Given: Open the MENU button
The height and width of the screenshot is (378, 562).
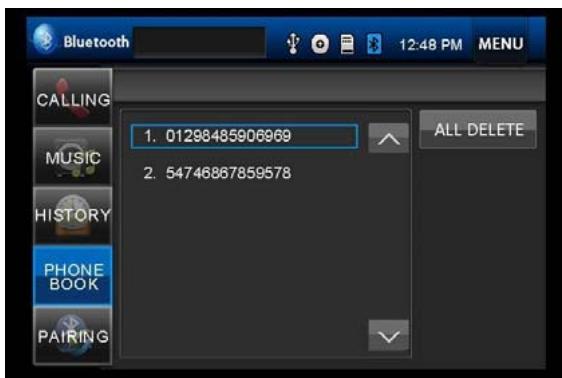Looking at the screenshot, I should click(500, 44).
